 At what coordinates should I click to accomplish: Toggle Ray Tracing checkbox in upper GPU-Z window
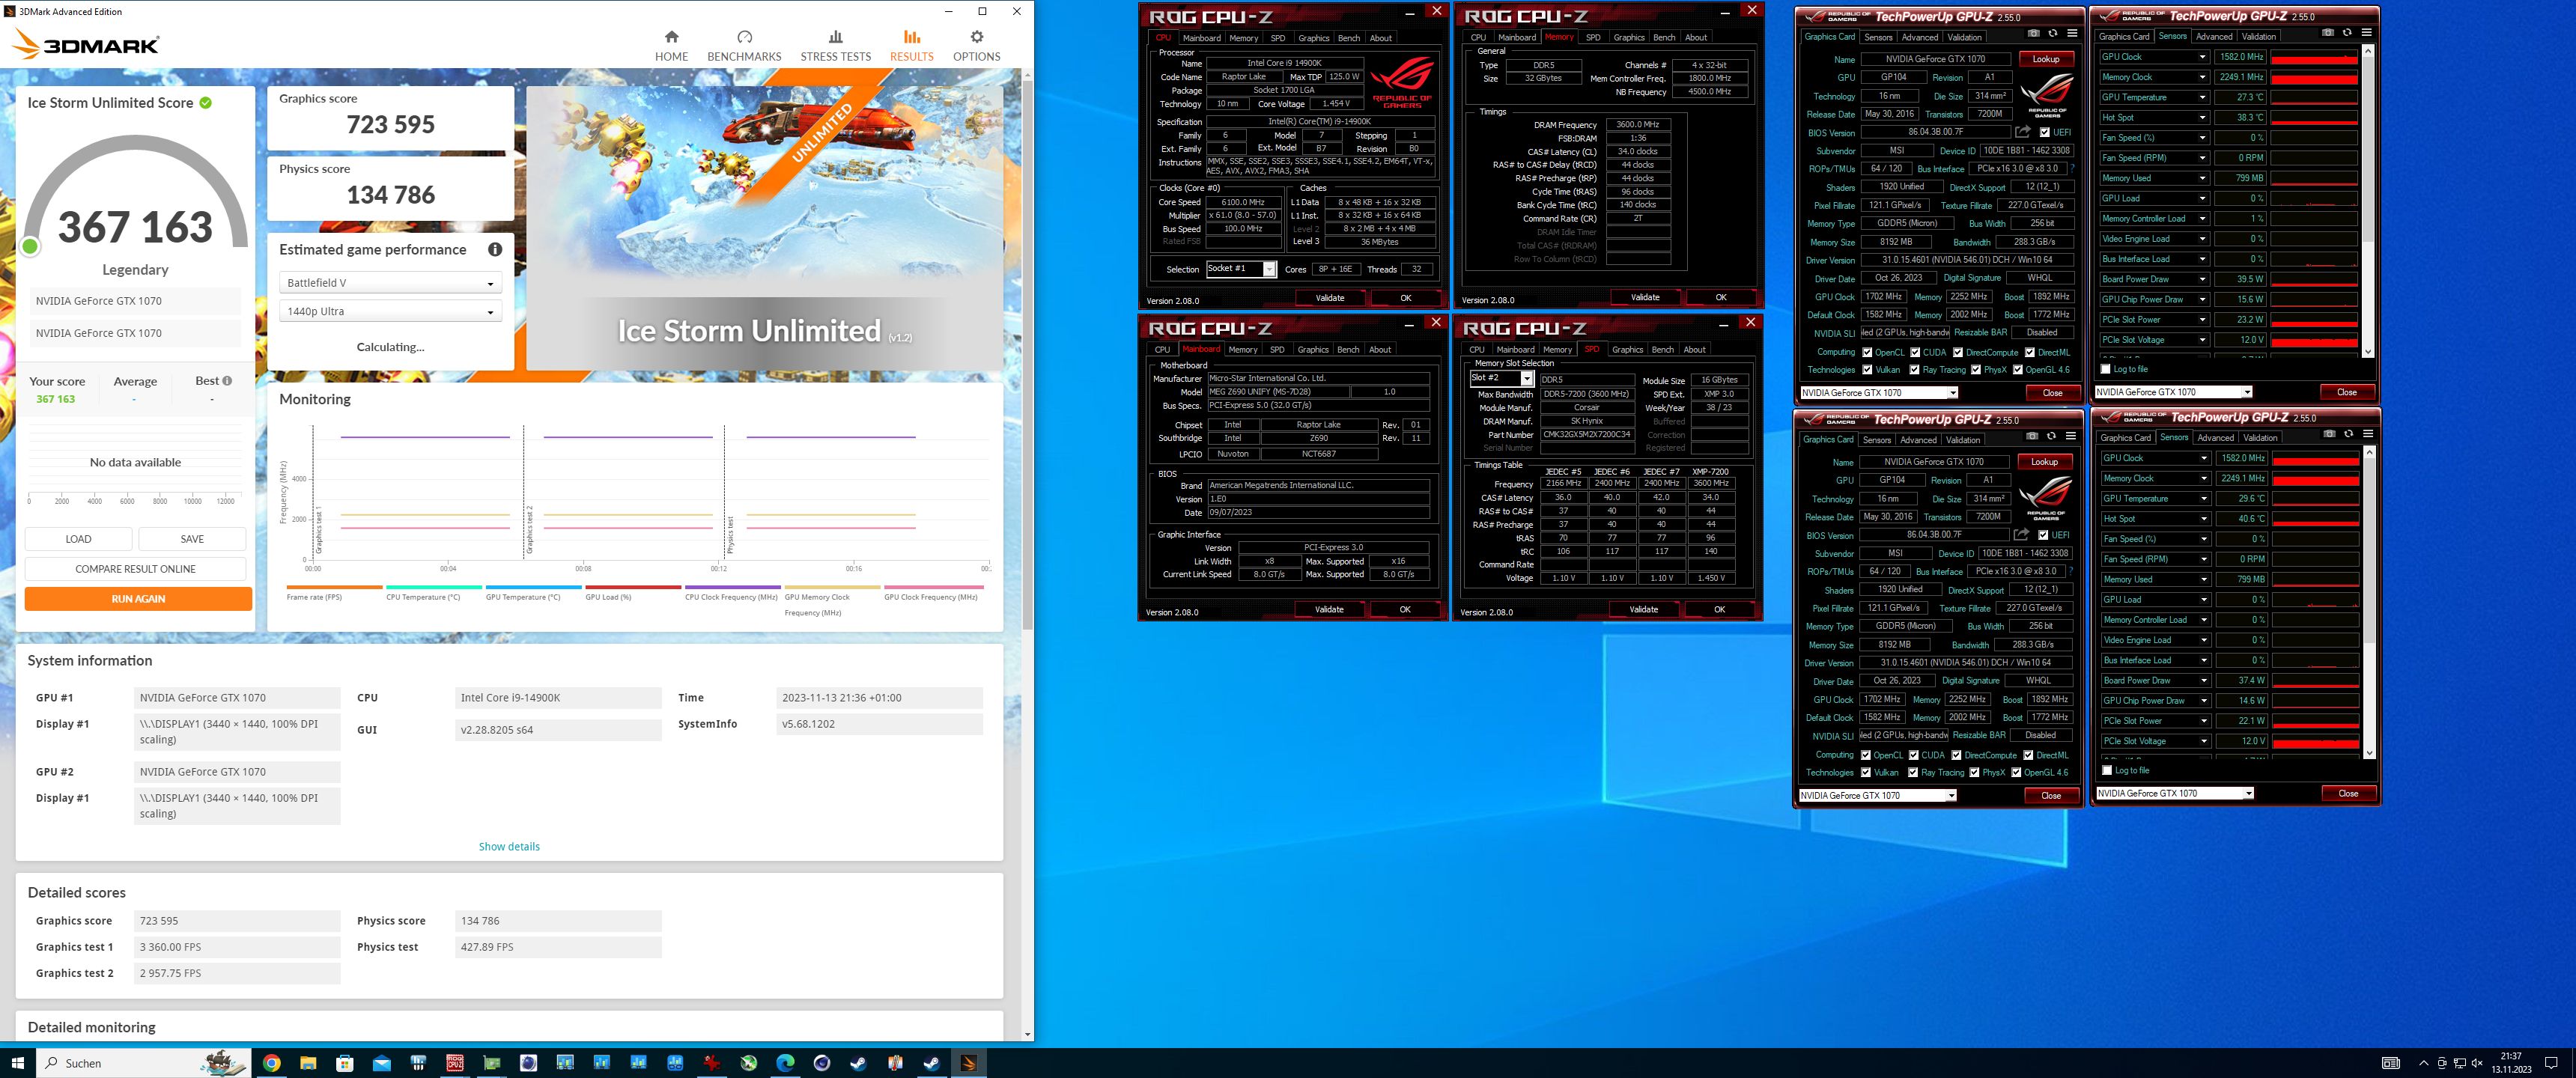pyautogui.click(x=1914, y=370)
